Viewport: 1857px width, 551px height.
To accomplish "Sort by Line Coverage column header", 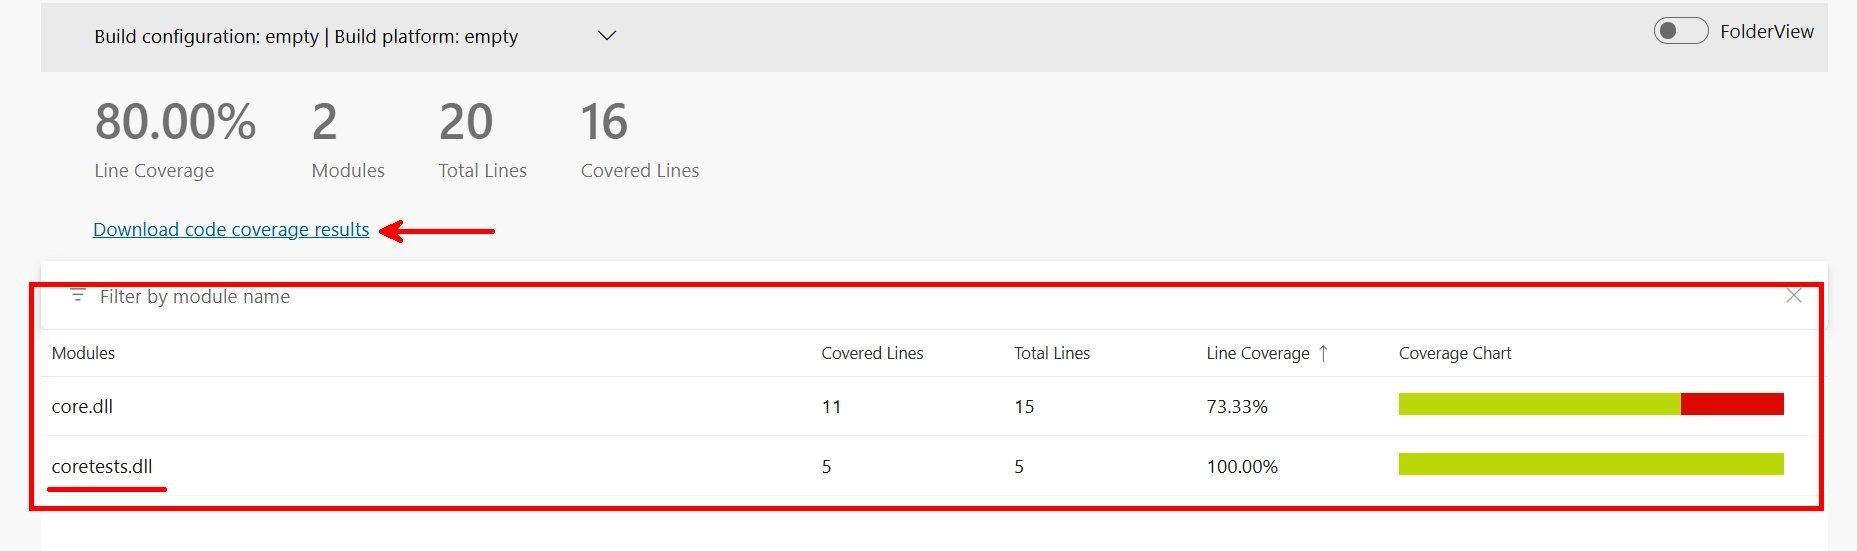I will (1257, 353).
